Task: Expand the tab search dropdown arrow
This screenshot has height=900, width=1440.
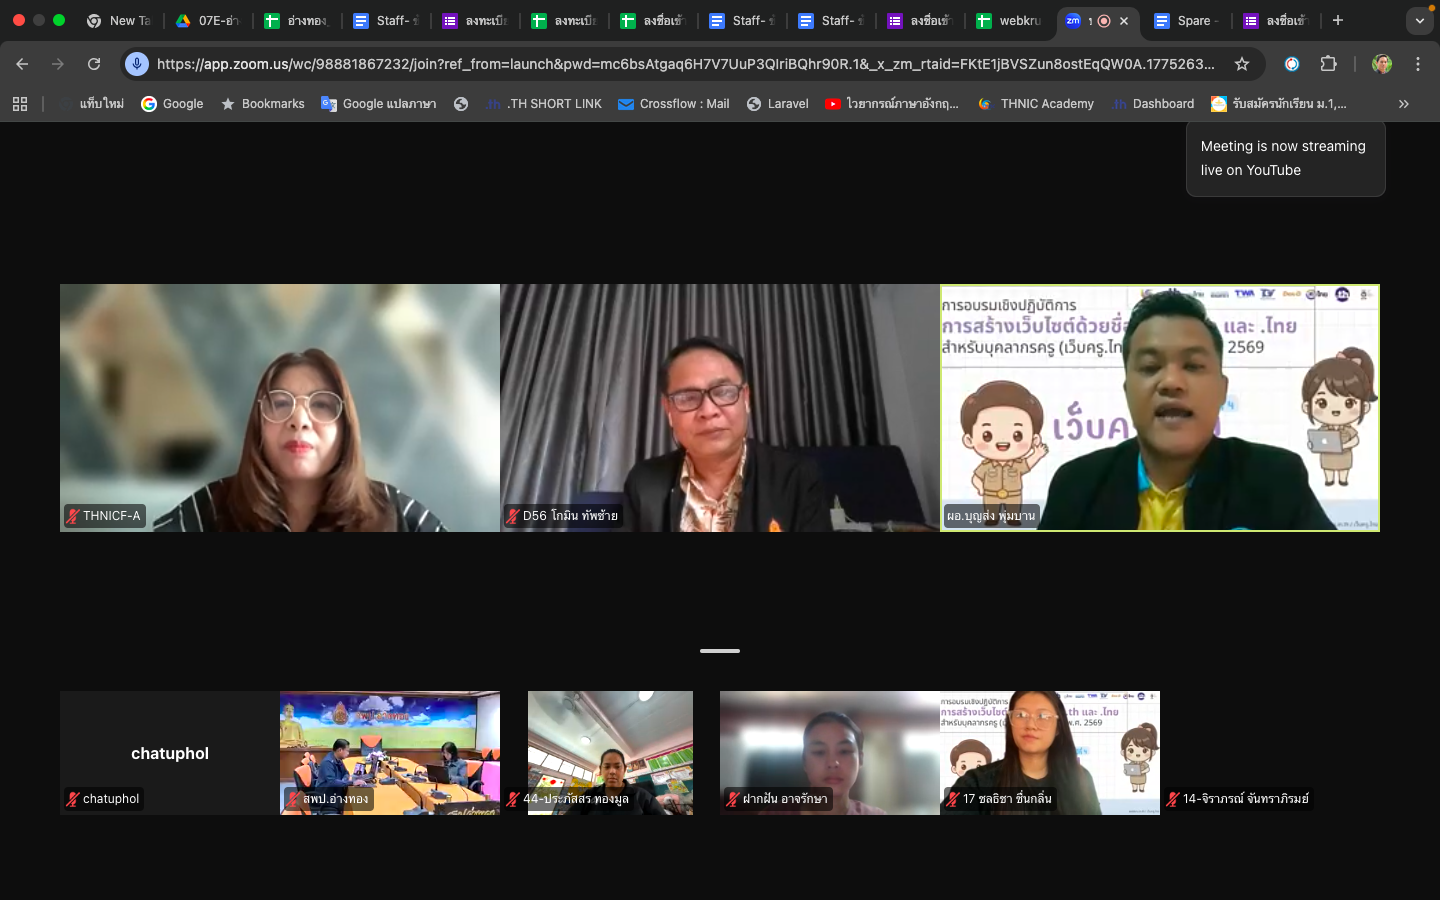Action: pyautogui.click(x=1419, y=20)
